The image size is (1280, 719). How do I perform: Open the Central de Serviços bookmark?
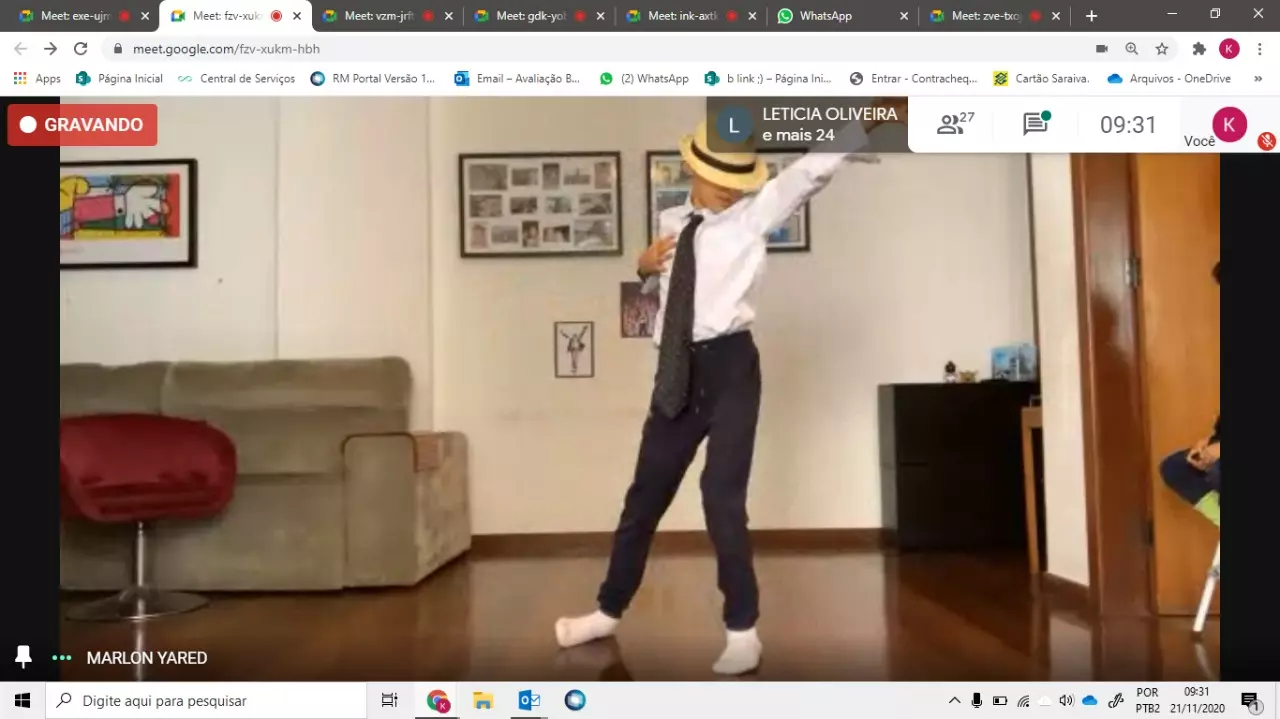[236, 78]
